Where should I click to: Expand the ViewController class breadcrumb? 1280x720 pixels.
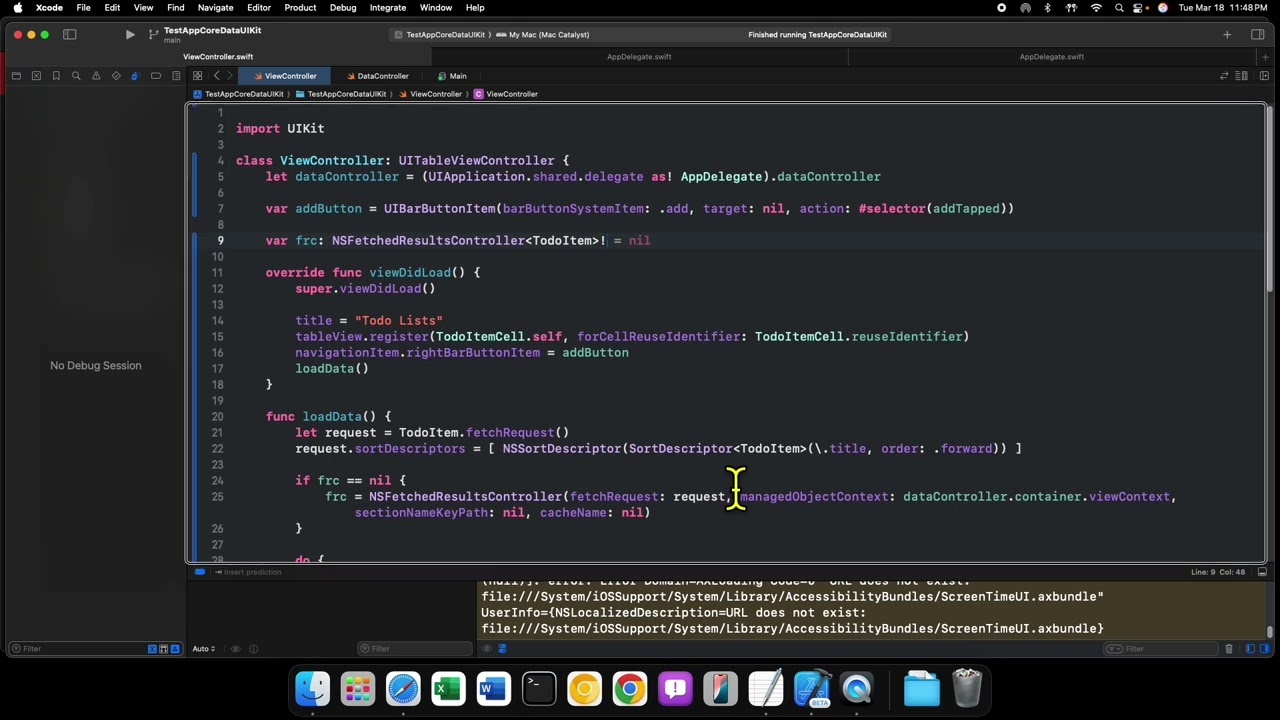click(x=506, y=94)
